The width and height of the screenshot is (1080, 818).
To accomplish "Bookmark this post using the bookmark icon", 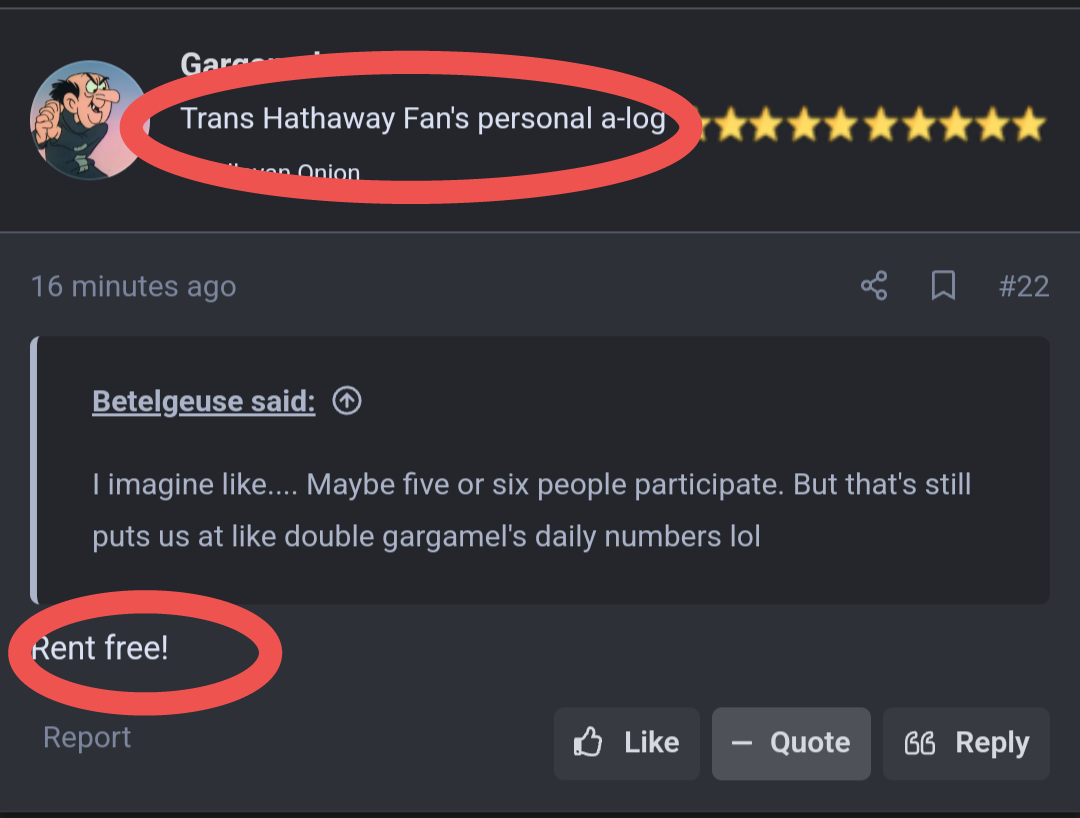I will (942, 286).
